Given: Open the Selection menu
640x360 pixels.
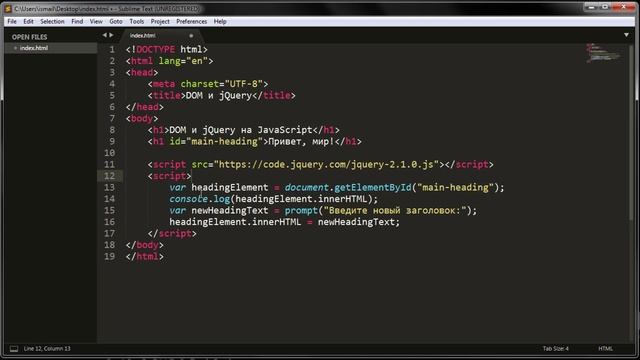Looking at the screenshot, I should coord(52,21).
